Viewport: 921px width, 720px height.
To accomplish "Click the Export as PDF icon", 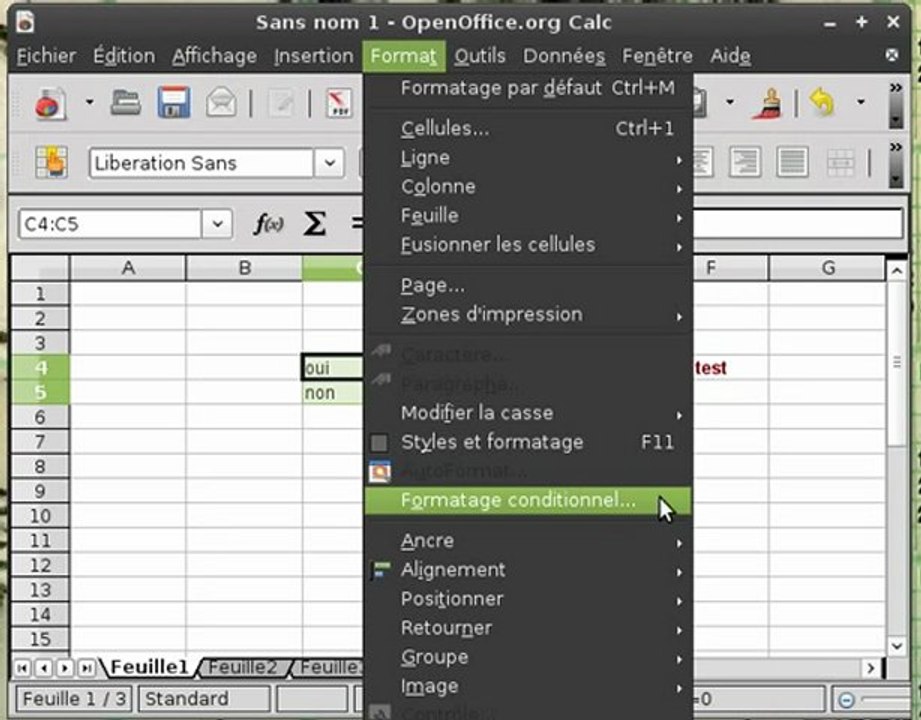I will pyautogui.click(x=339, y=103).
